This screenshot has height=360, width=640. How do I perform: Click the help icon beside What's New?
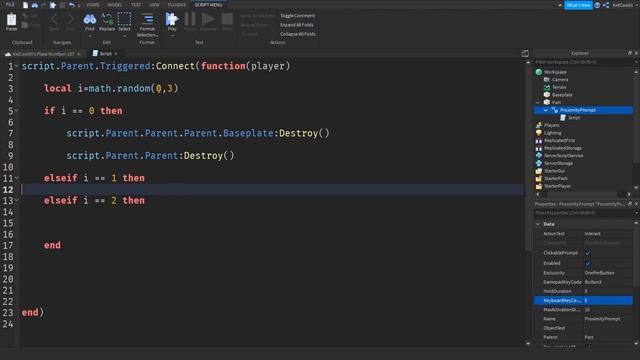pyautogui.click(x=597, y=5)
